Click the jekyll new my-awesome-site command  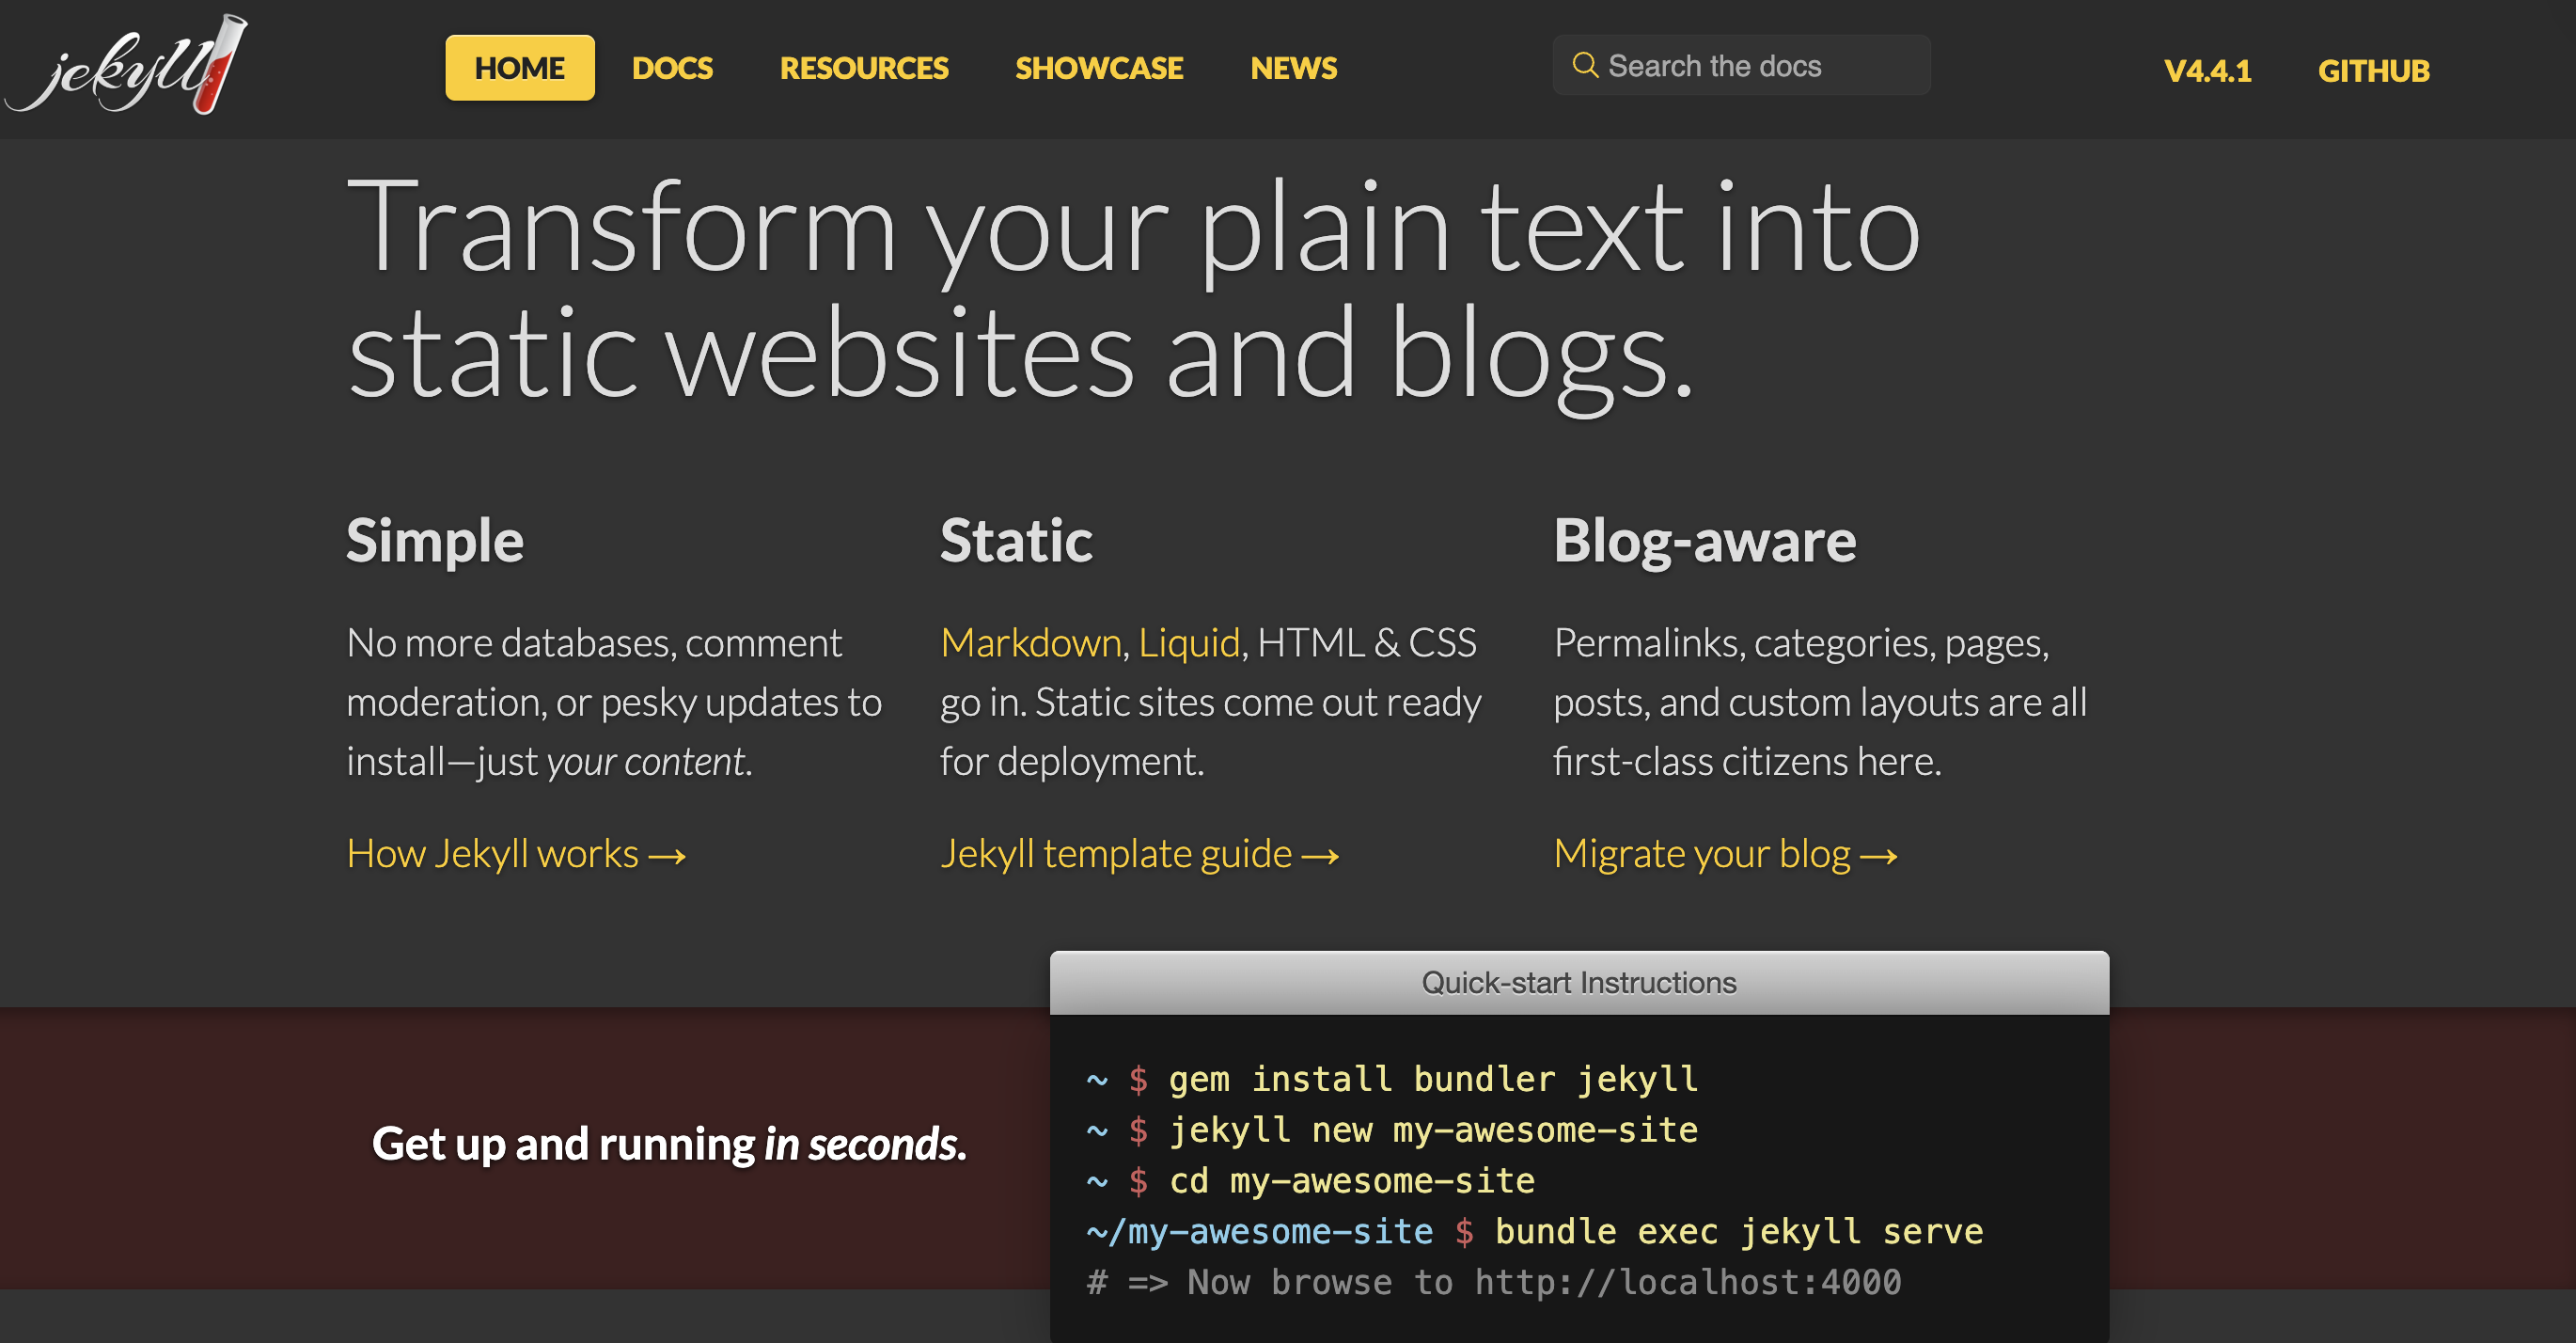tap(1433, 1130)
